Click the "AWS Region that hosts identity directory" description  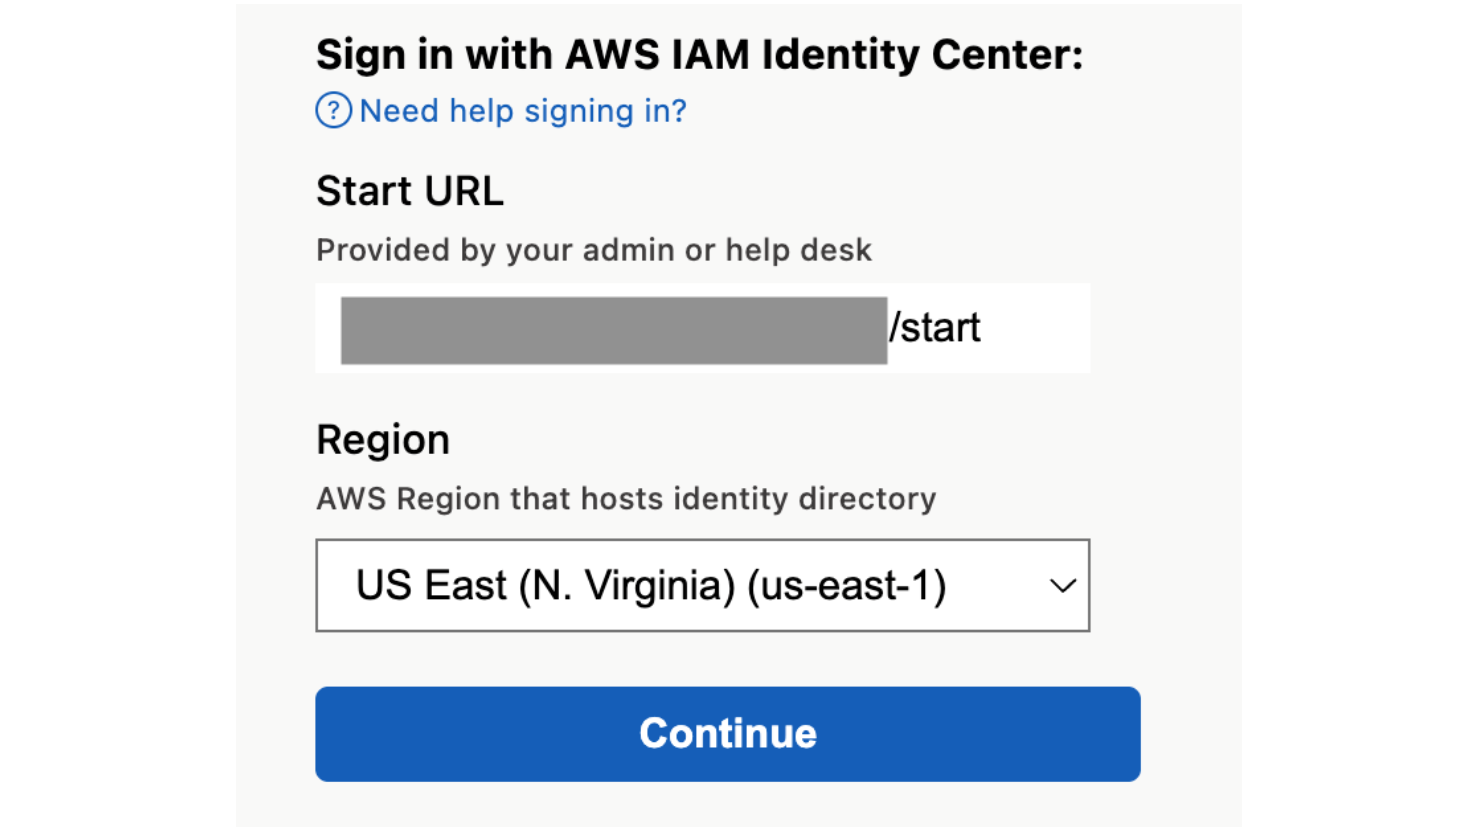(x=626, y=498)
